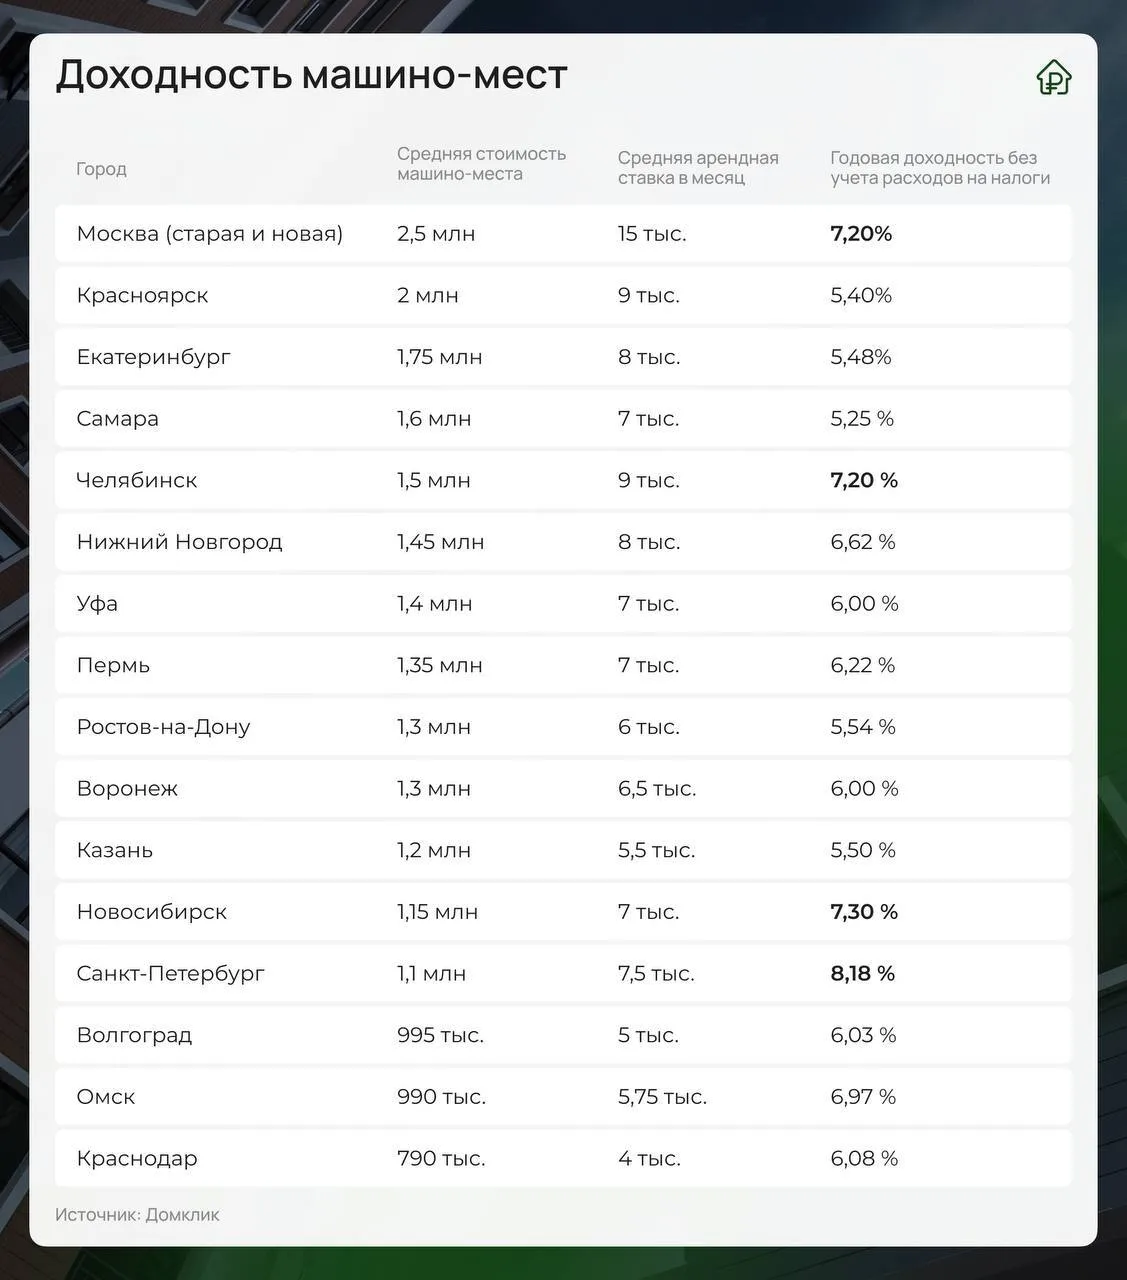Select the Челябинск row
The image size is (1127, 1280).
coord(563,481)
